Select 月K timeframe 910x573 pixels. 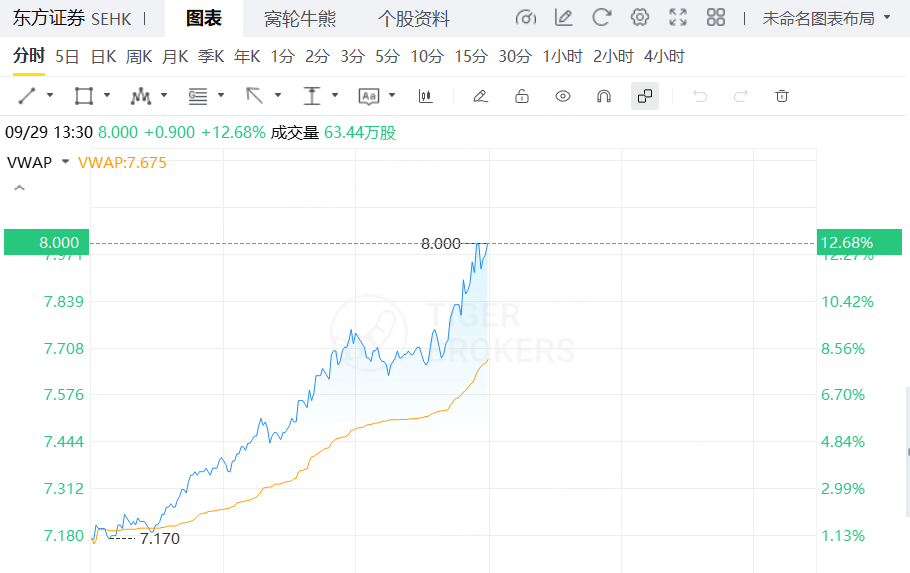click(175, 57)
